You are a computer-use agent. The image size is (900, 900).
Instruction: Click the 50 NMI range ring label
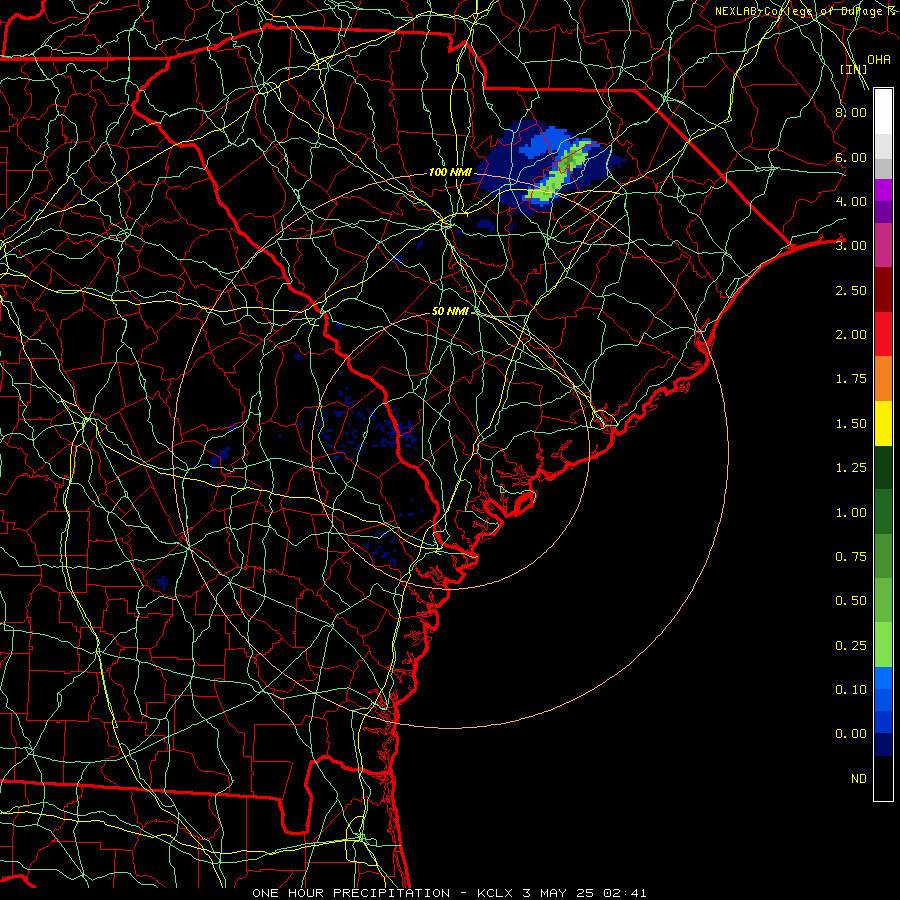pos(450,311)
